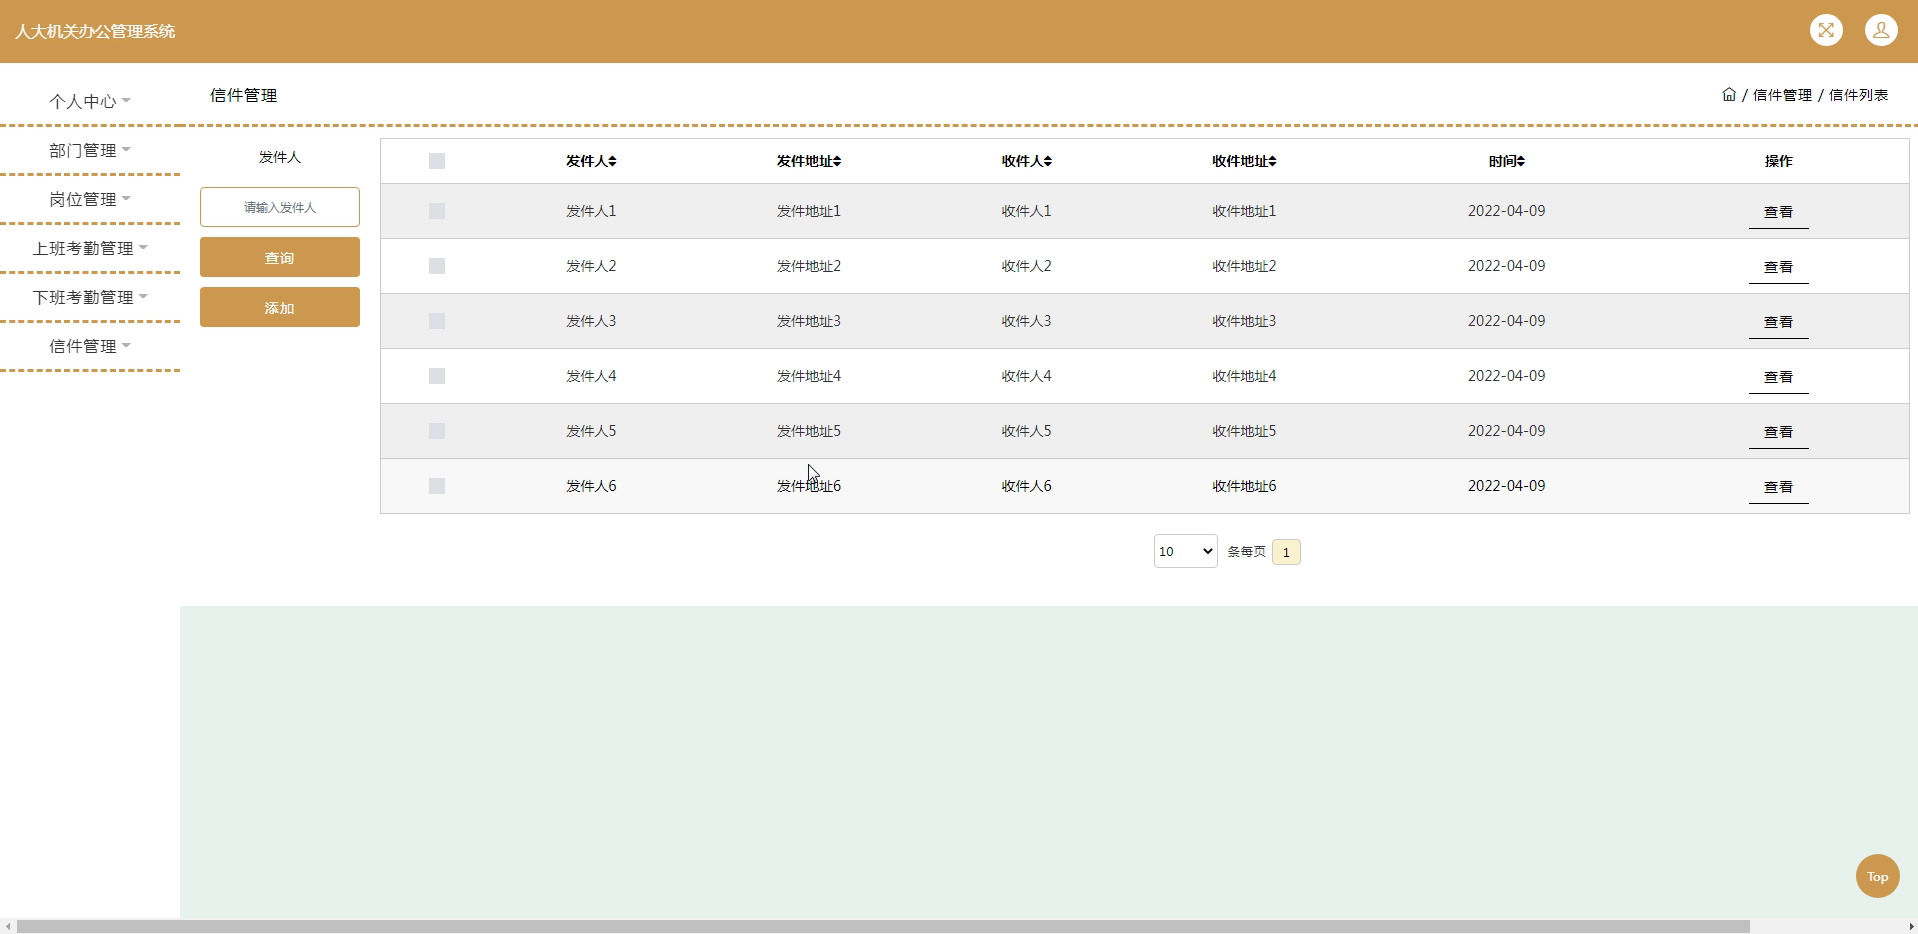Select cell 收件人5
Screen dimensions: 1918x934
[x=1027, y=431]
